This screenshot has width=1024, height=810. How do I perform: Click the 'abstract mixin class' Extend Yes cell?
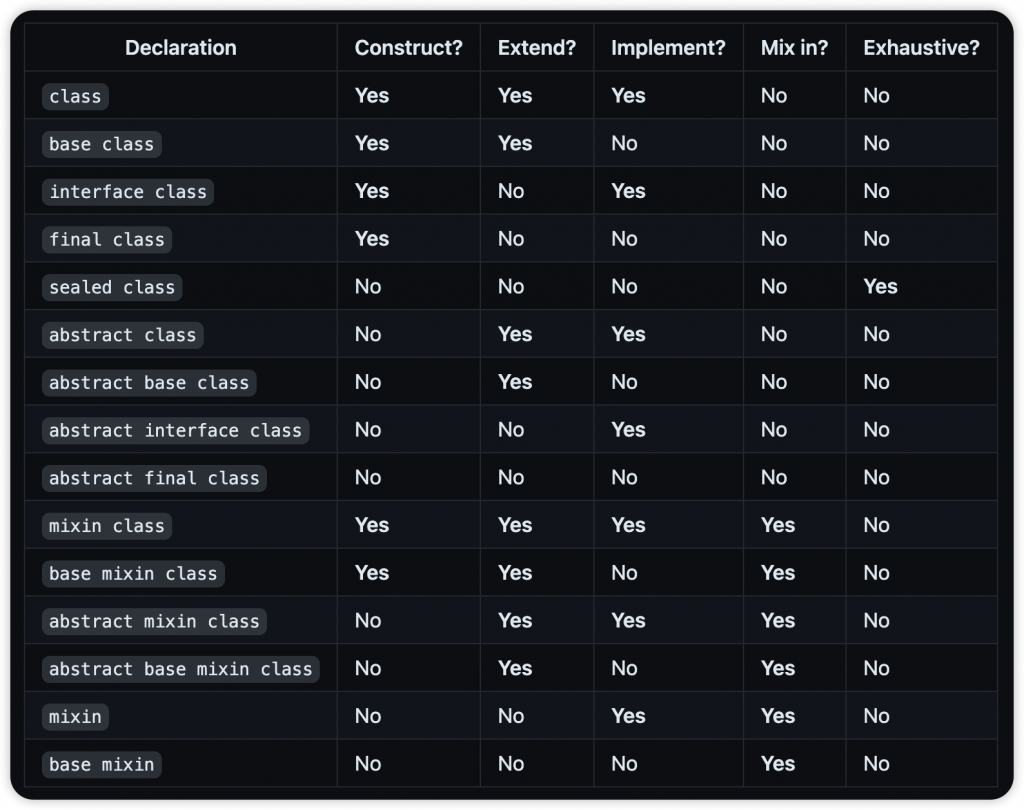pos(515,621)
